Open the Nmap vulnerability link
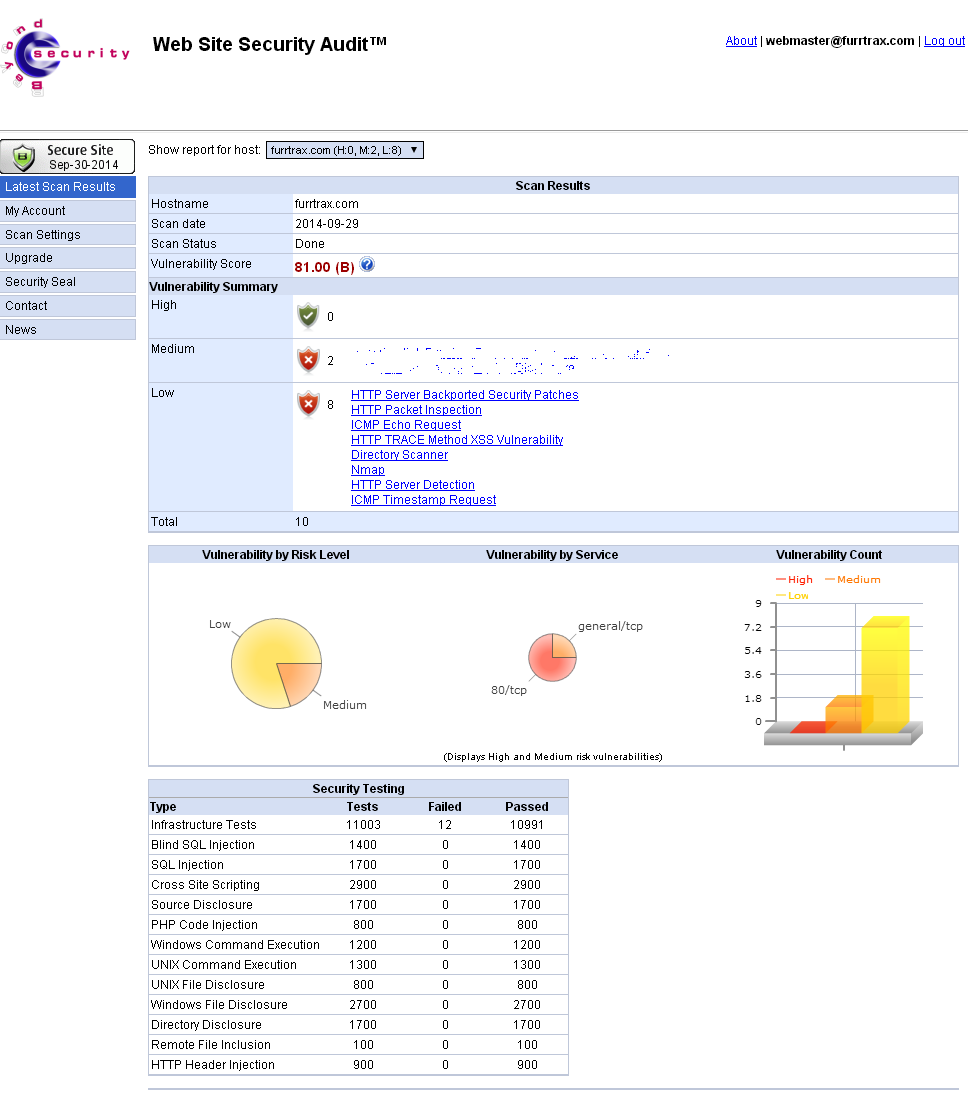968x1099 pixels. coord(368,470)
